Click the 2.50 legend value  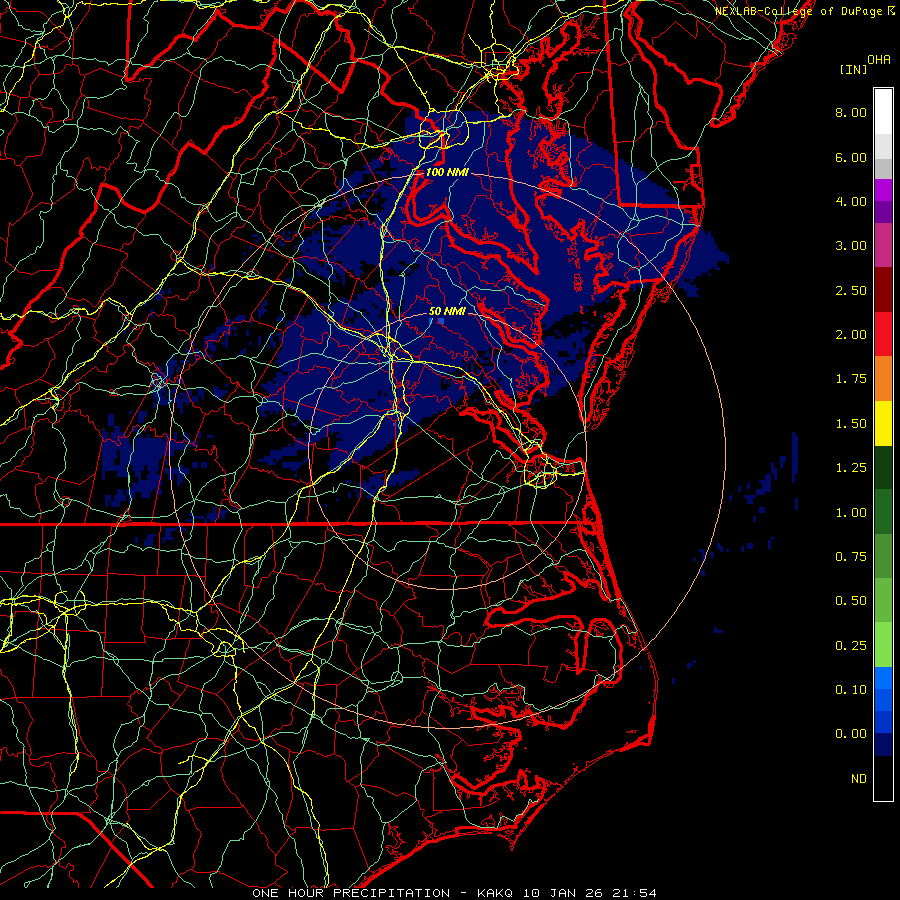click(x=851, y=290)
